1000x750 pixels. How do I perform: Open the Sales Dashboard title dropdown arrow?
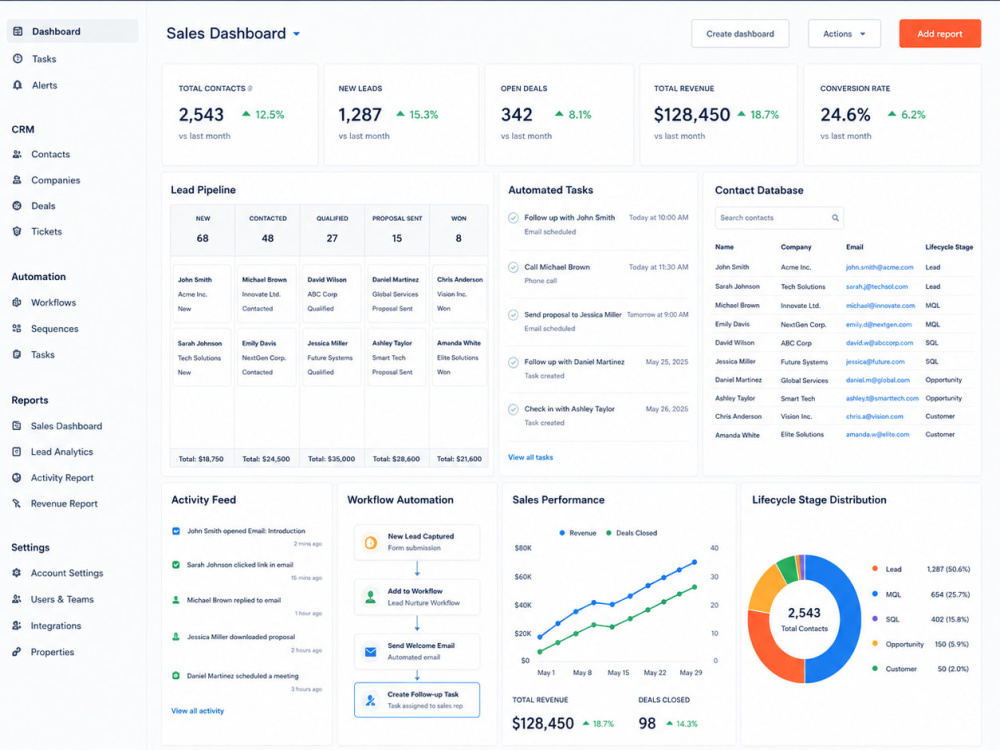coord(297,34)
